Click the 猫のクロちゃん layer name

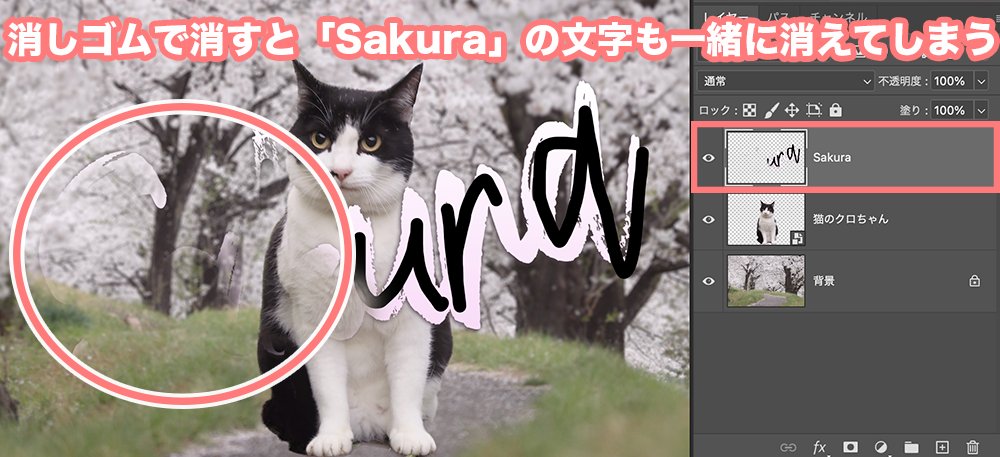click(851, 219)
